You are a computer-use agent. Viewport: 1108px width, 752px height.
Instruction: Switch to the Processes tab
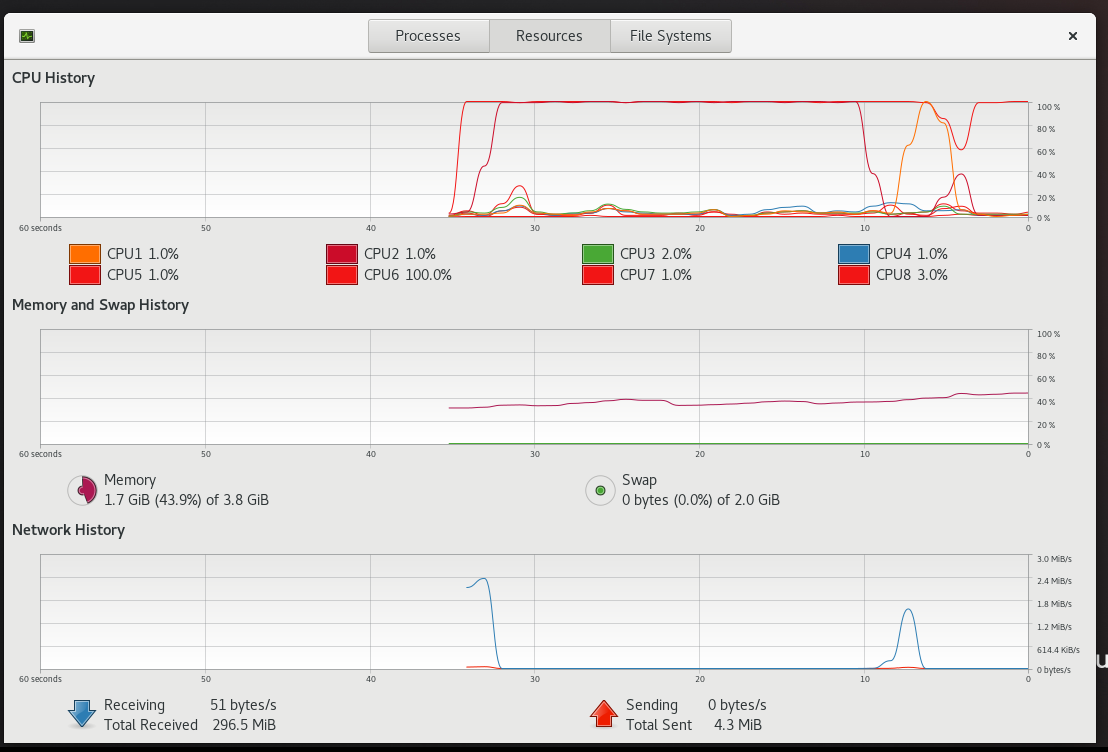[428, 36]
